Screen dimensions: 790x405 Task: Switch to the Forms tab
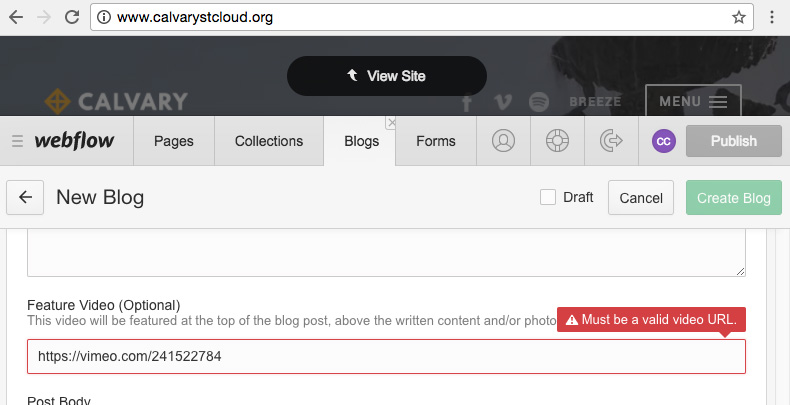(x=436, y=142)
